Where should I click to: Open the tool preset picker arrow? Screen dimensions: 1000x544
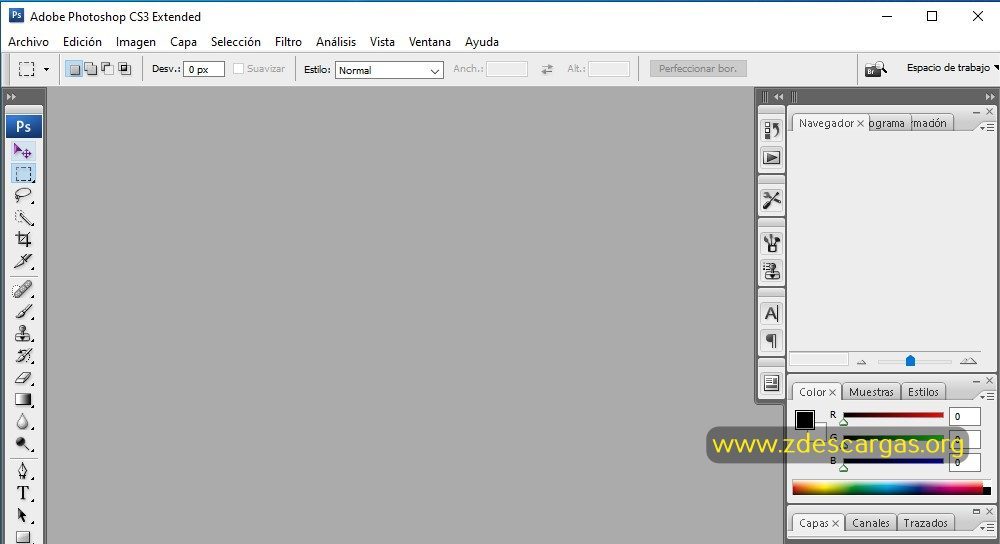(46, 69)
